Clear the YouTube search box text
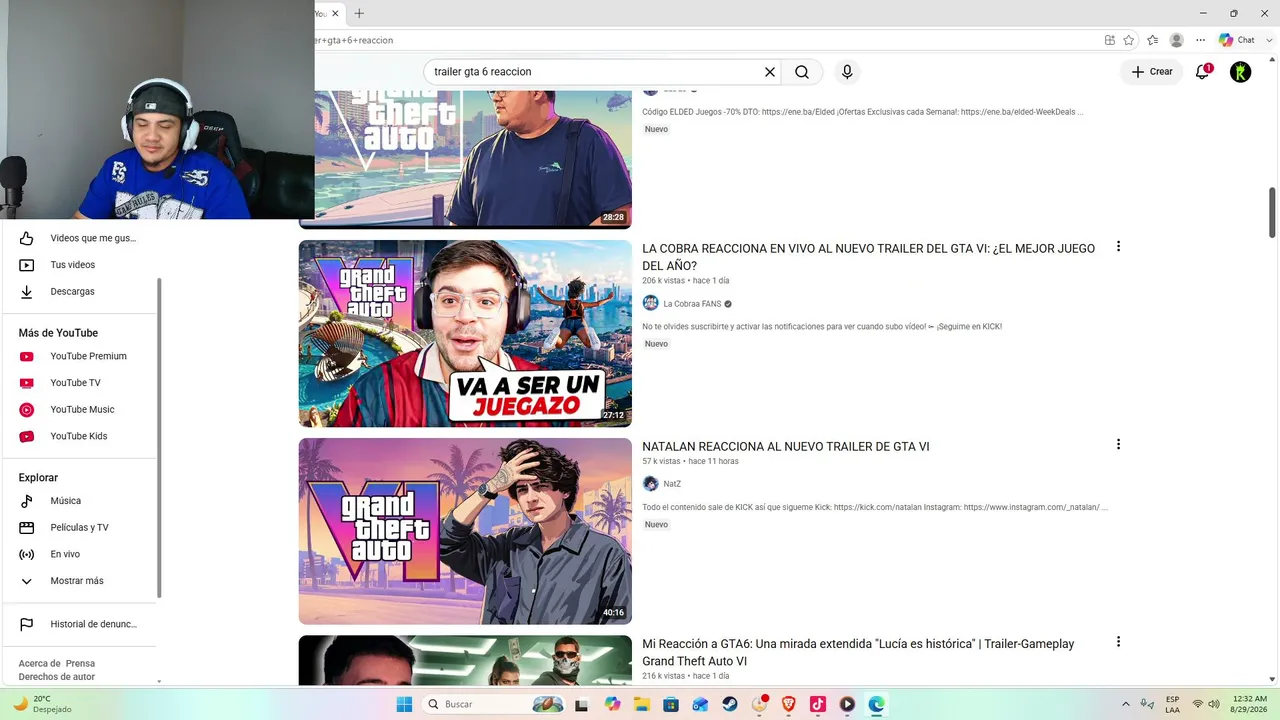The height and width of the screenshot is (720, 1280). click(770, 72)
